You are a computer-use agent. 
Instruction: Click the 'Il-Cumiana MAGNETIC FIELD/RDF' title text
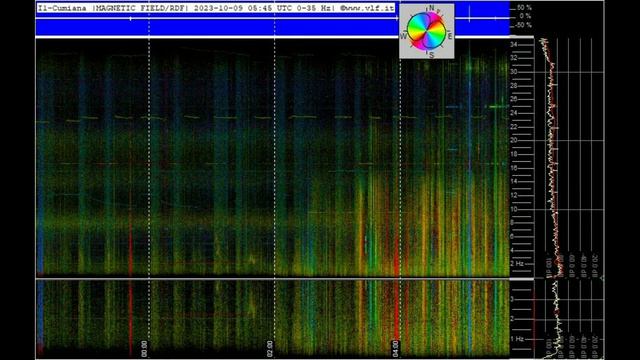click(114, 8)
